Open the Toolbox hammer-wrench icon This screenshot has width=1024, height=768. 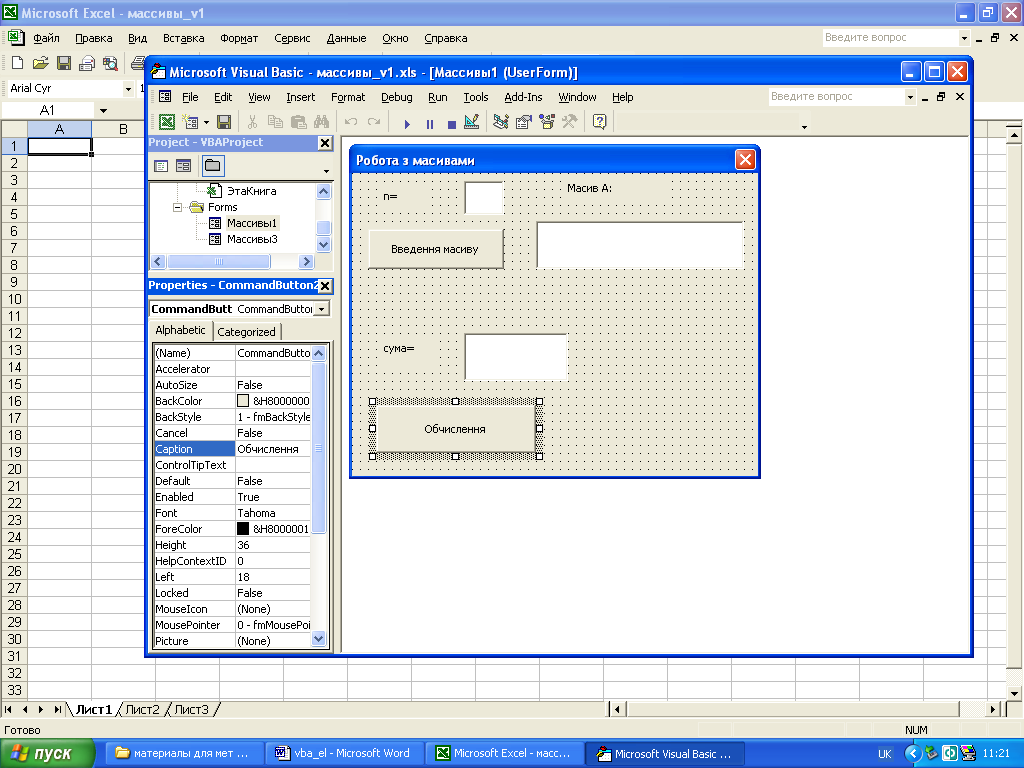pyautogui.click(x=569, y=121)
